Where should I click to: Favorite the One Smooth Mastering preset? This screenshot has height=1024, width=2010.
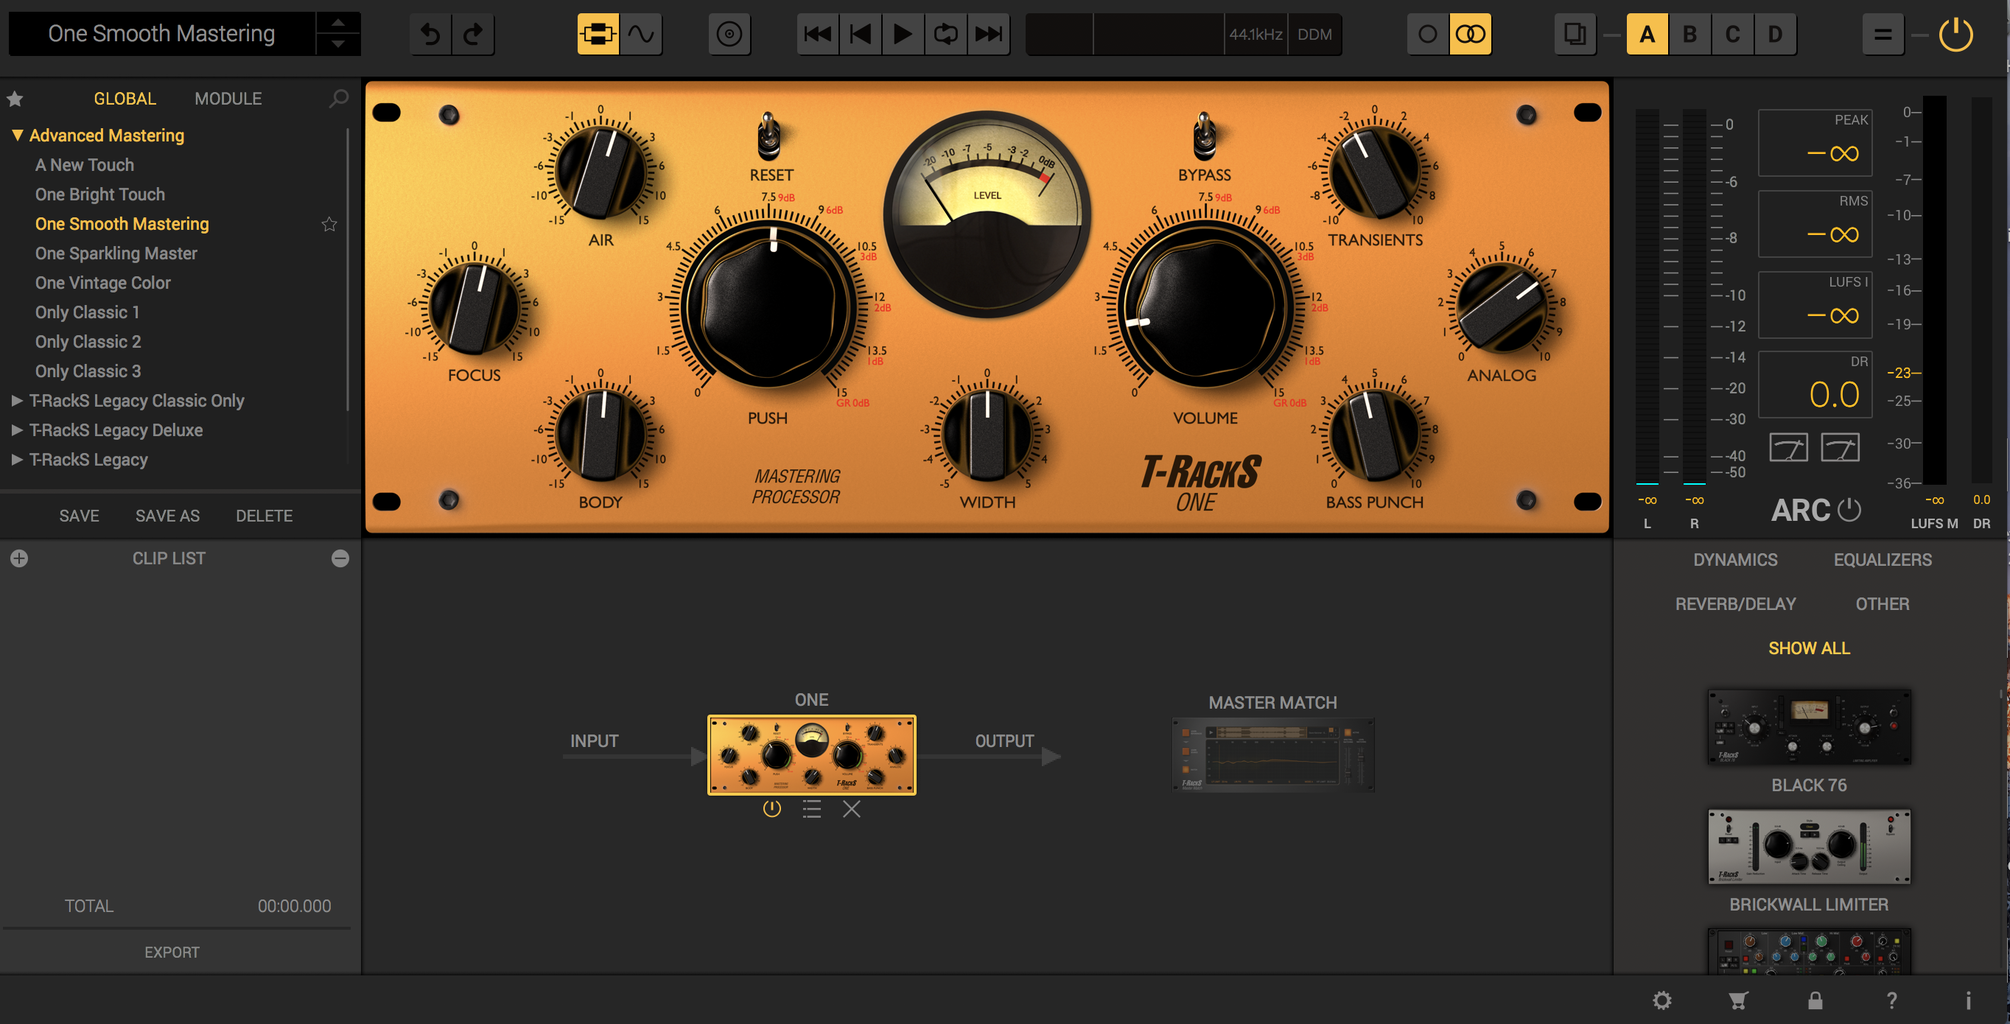pos(329,224)
